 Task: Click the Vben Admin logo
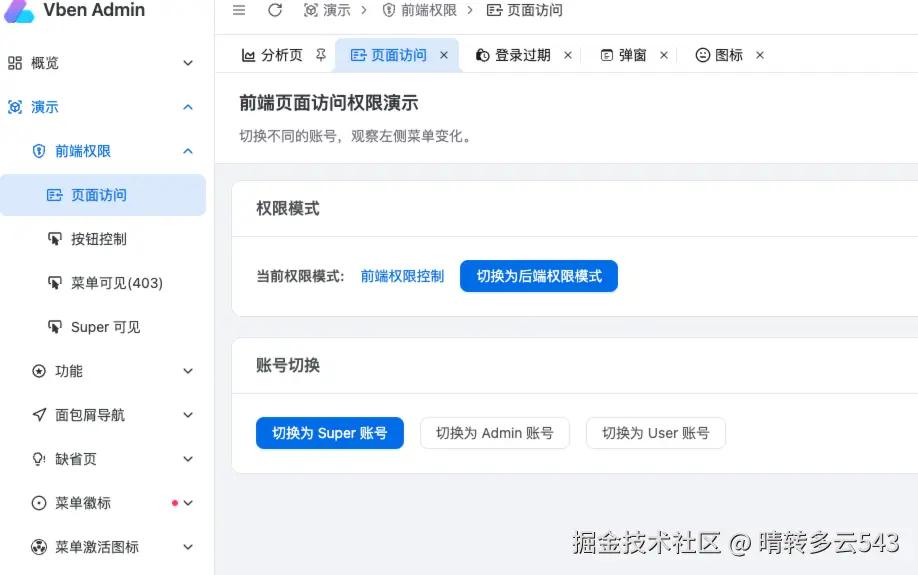19,11
